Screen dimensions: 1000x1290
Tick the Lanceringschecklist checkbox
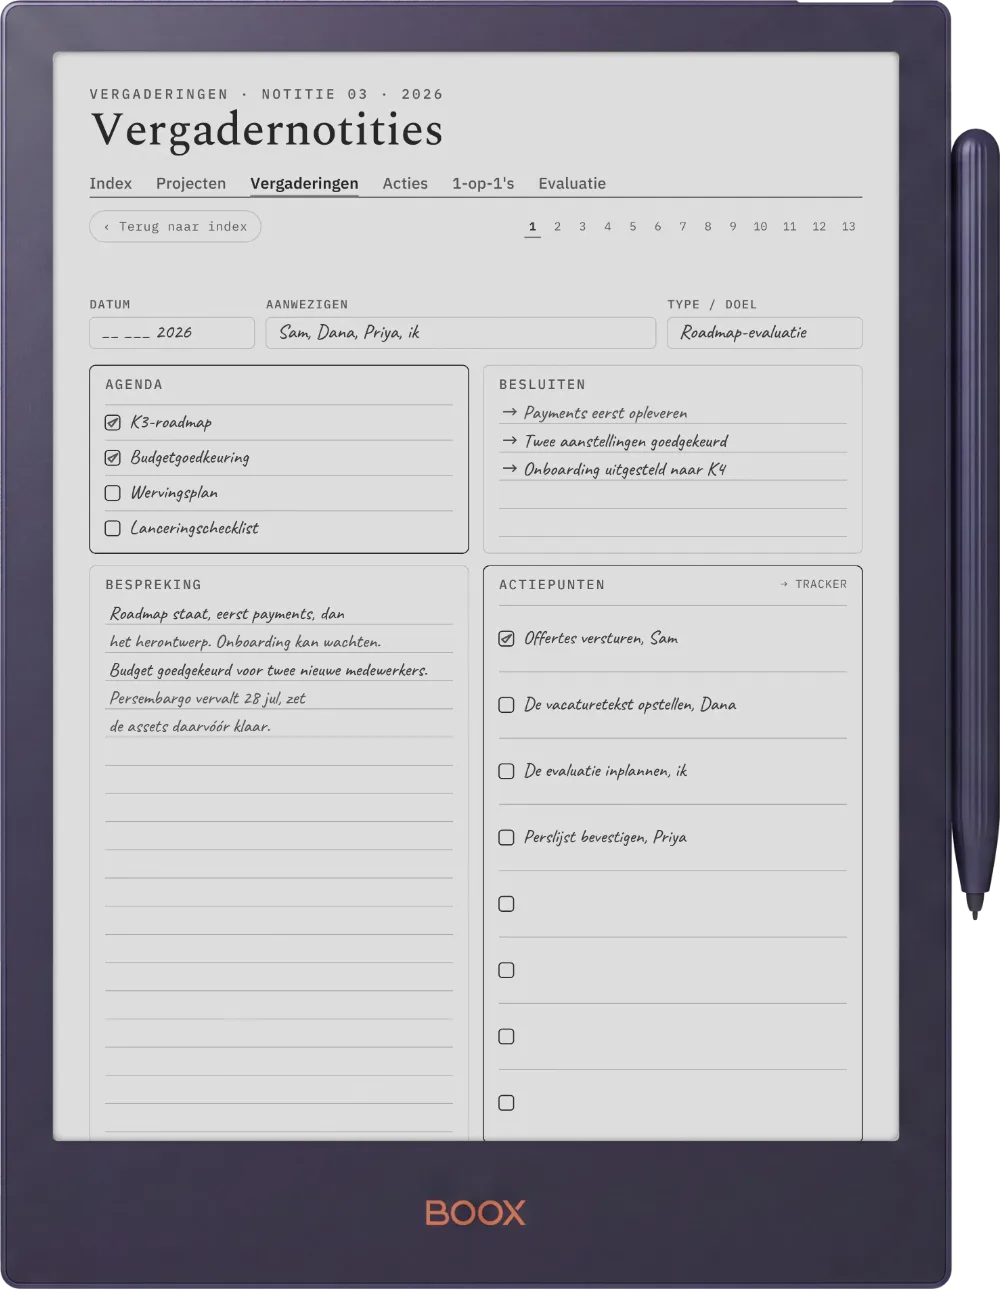tap(113, 528)
